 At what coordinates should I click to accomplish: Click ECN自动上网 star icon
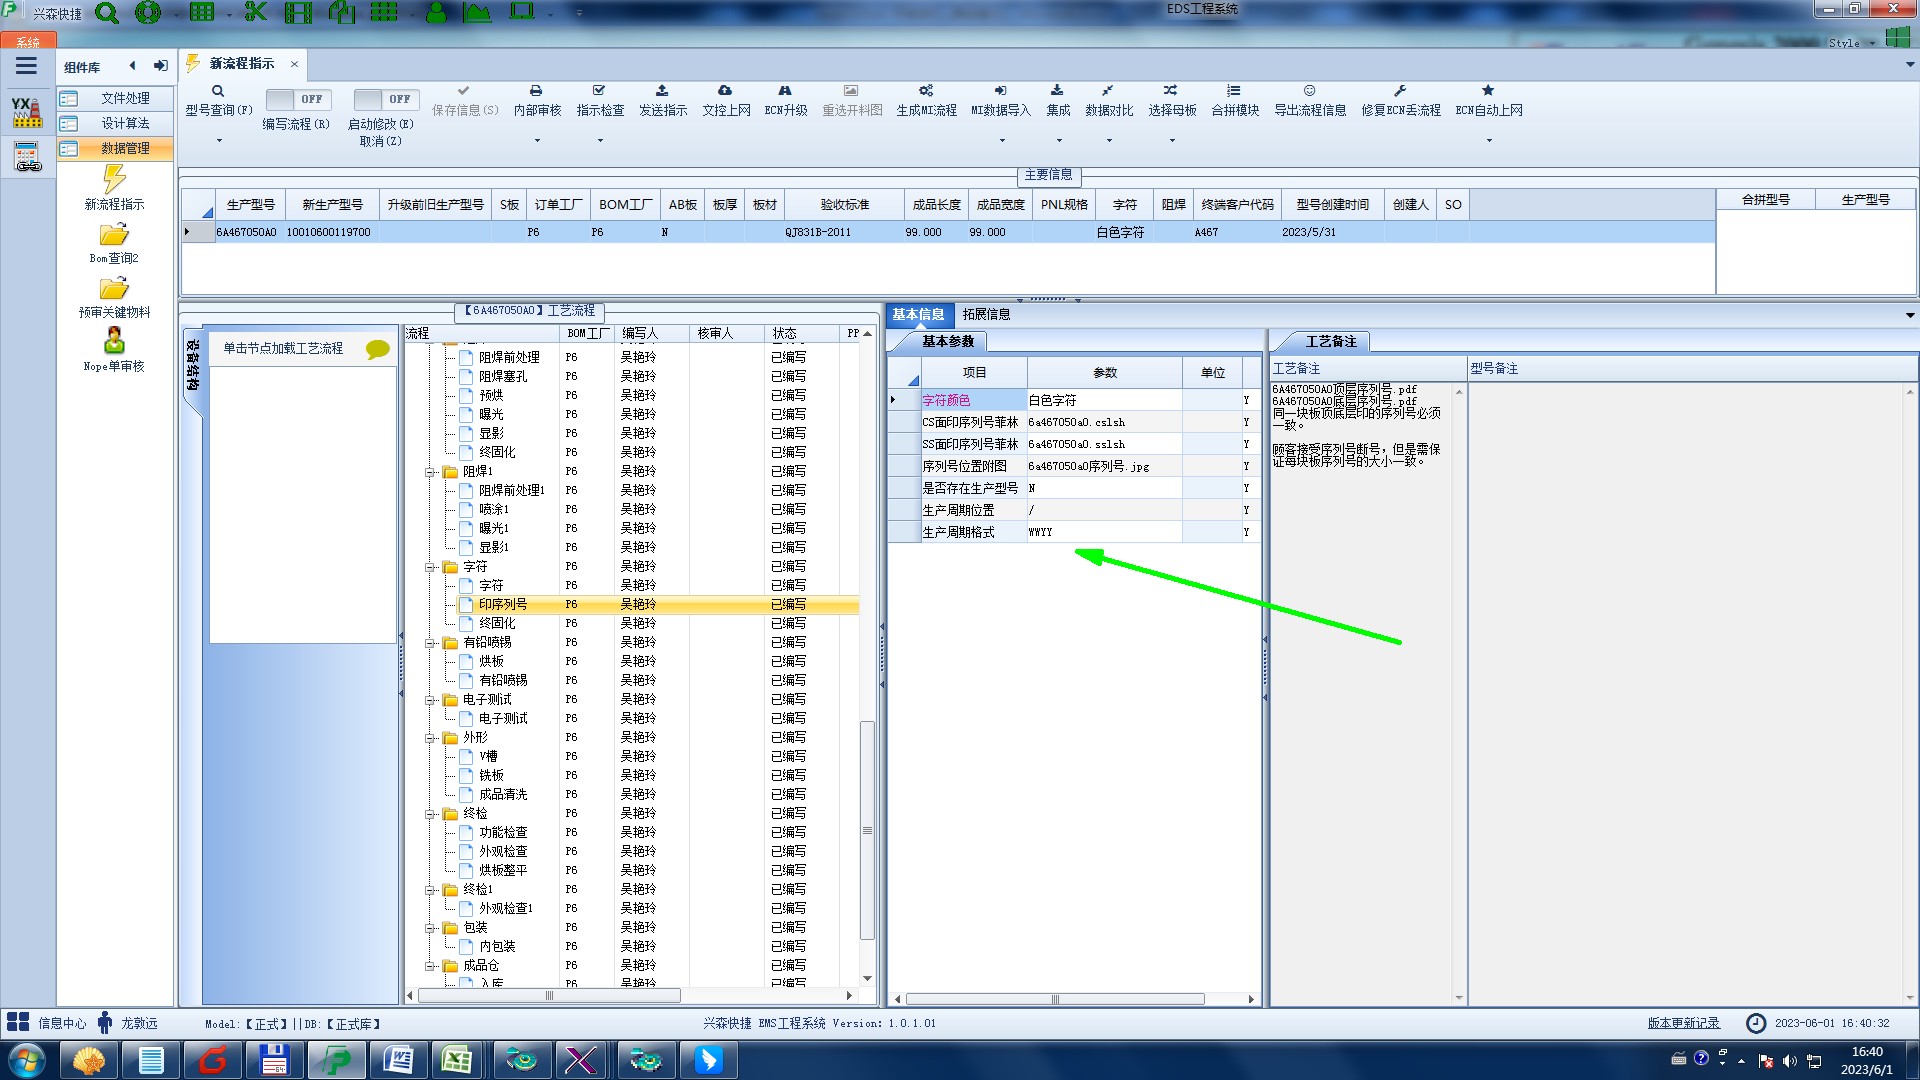pyautogui.click(x=1488, y=91)
